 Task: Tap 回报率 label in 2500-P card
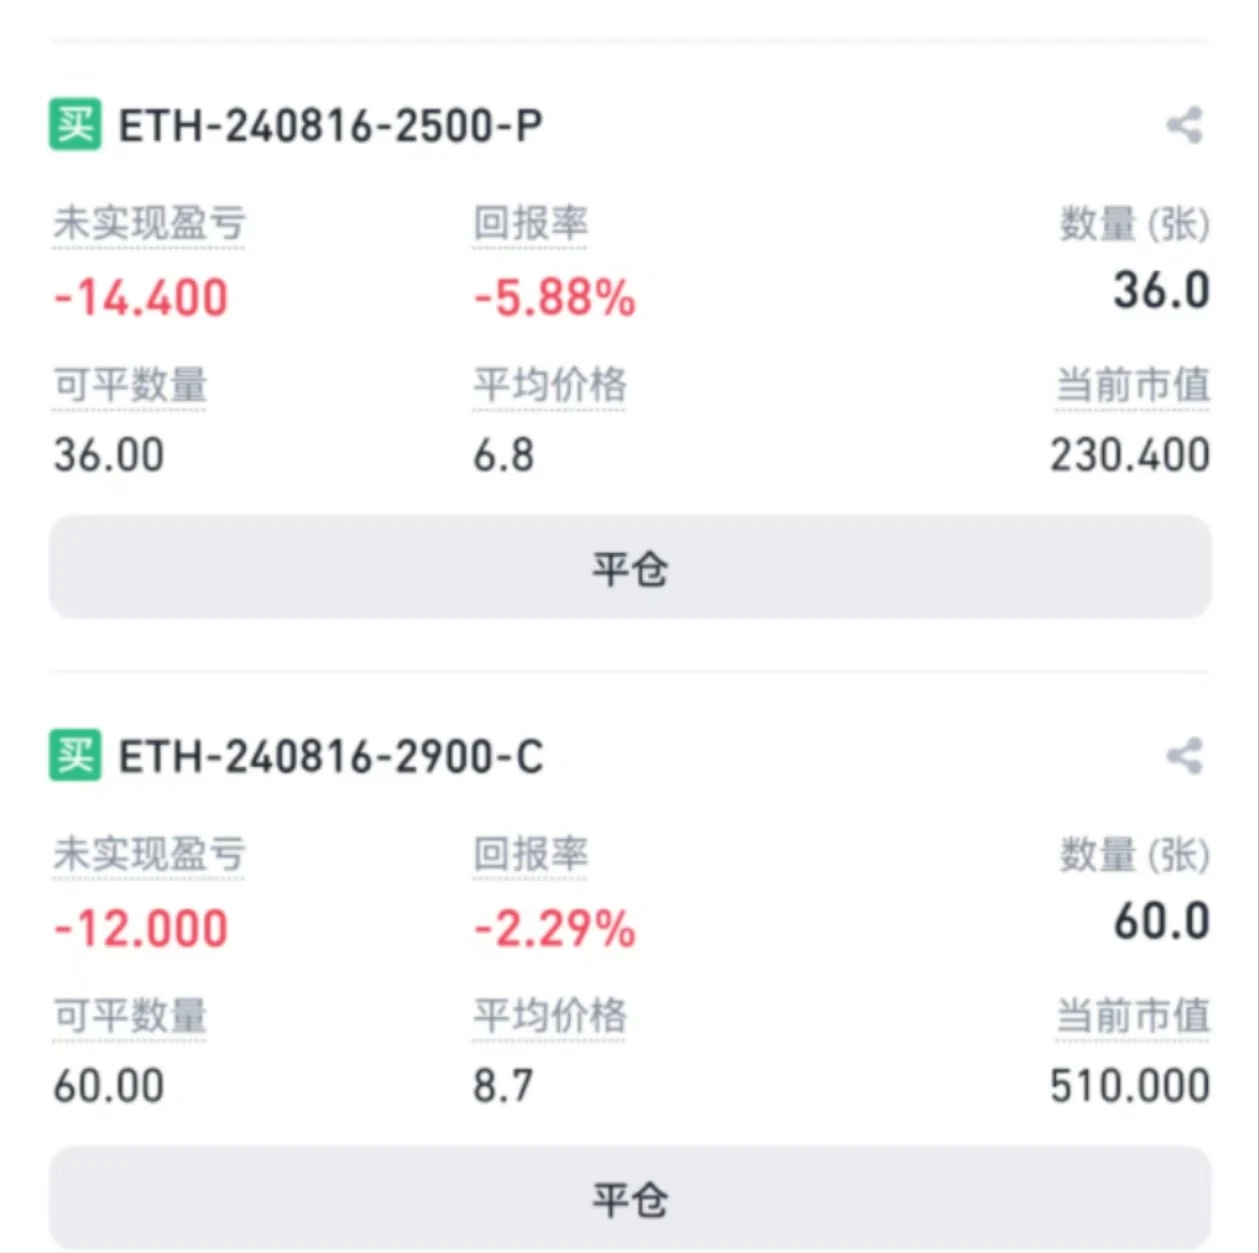[531, 223]
